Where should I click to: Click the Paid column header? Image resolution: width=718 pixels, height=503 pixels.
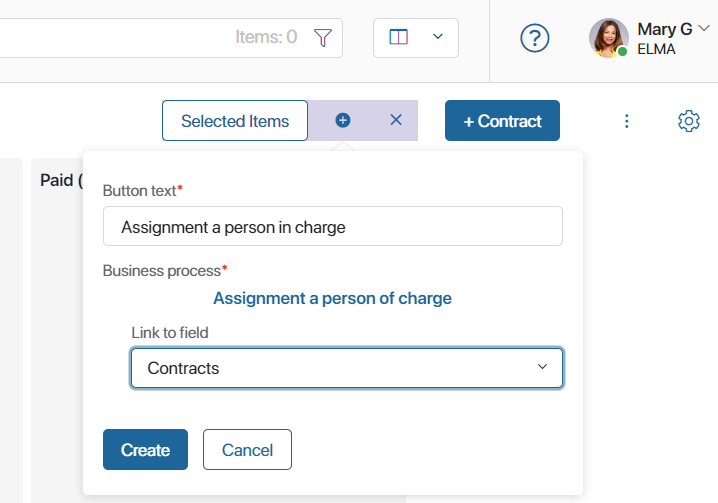pos(61,180)
